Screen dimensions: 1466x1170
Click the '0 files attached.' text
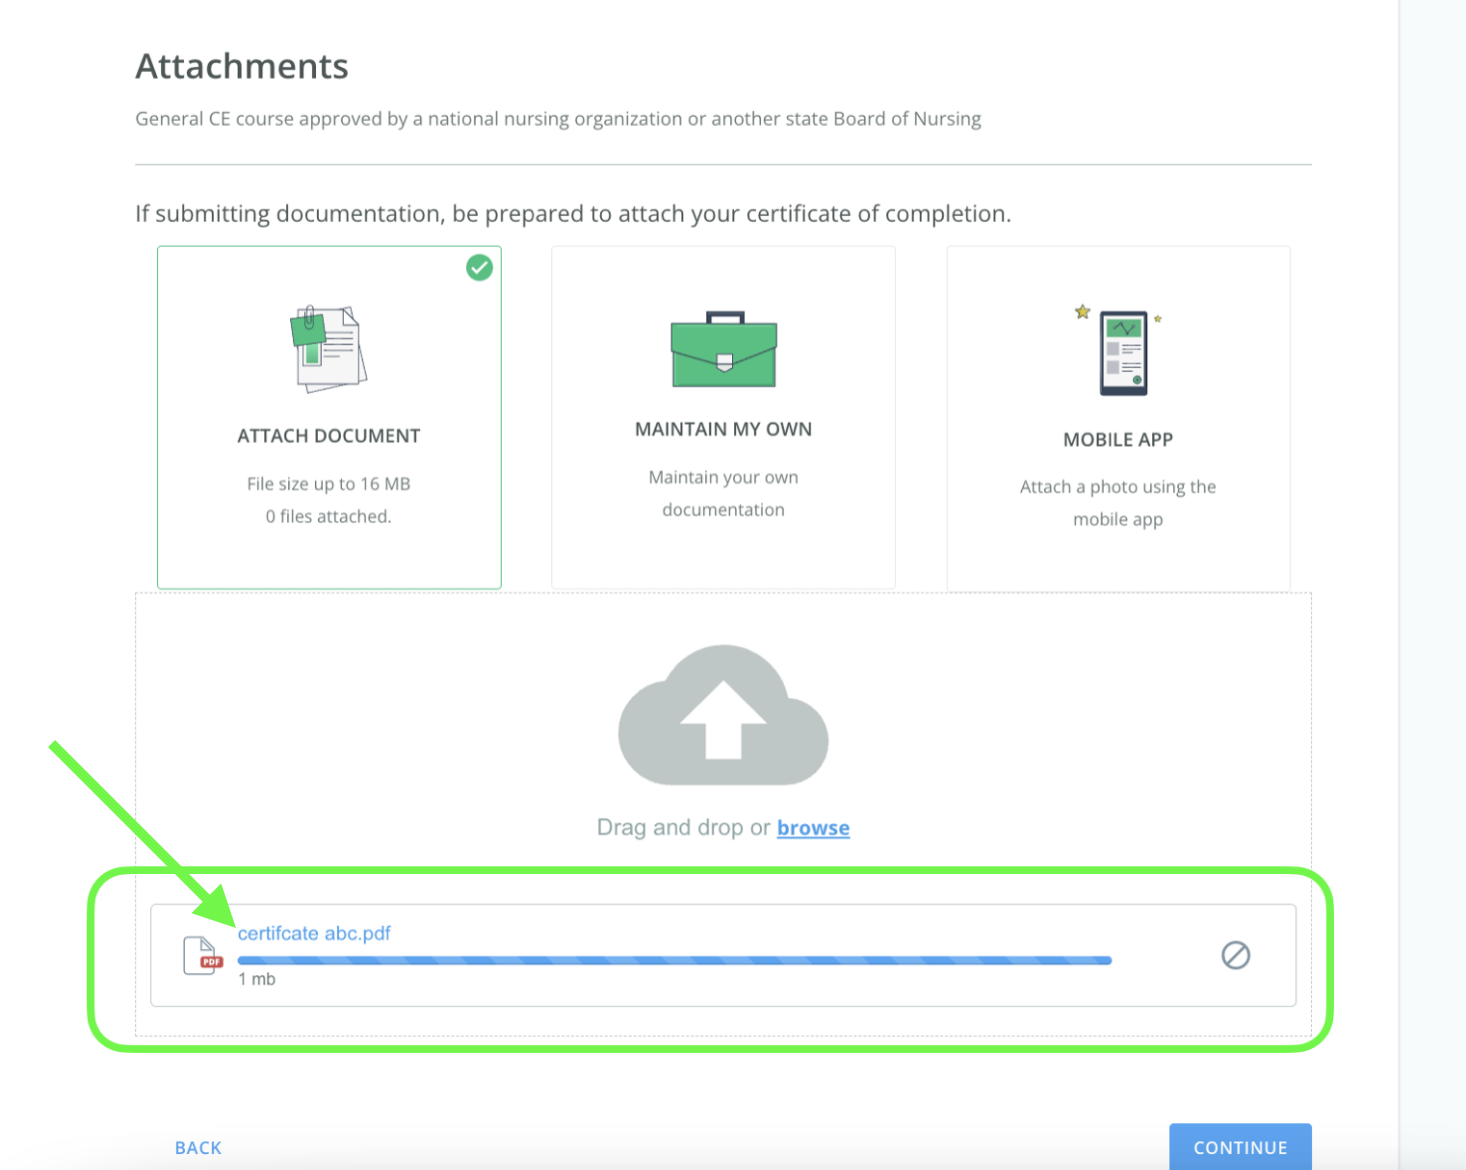coord(328,517)
